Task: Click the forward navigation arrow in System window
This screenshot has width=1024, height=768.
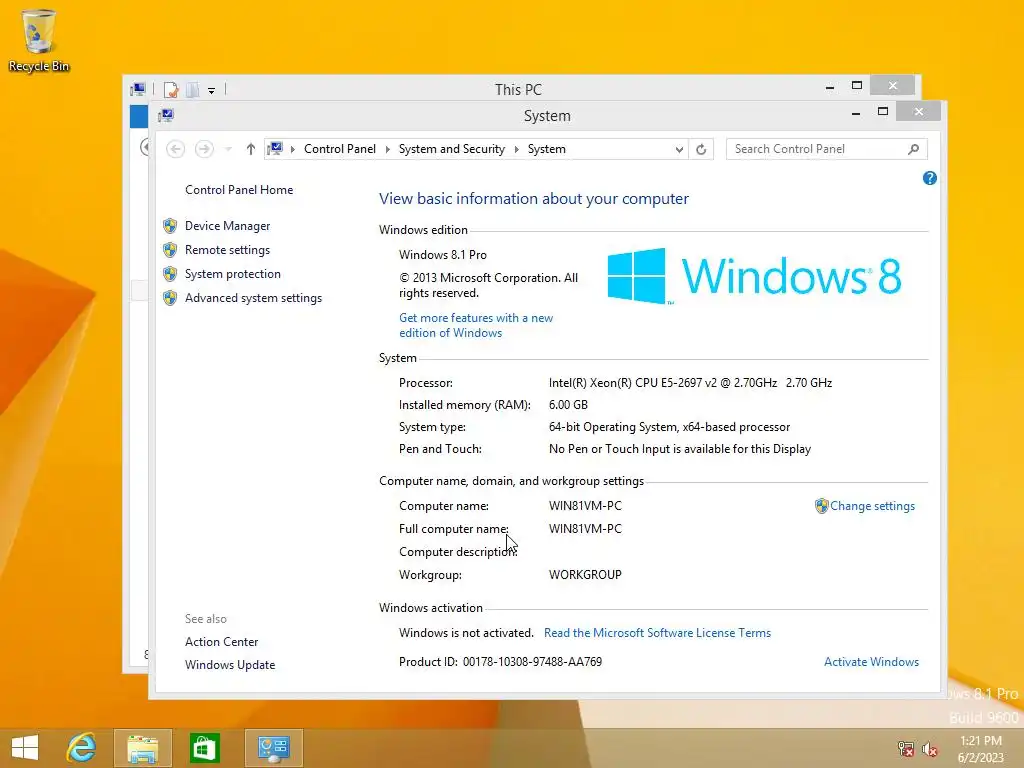Action: 204,150
